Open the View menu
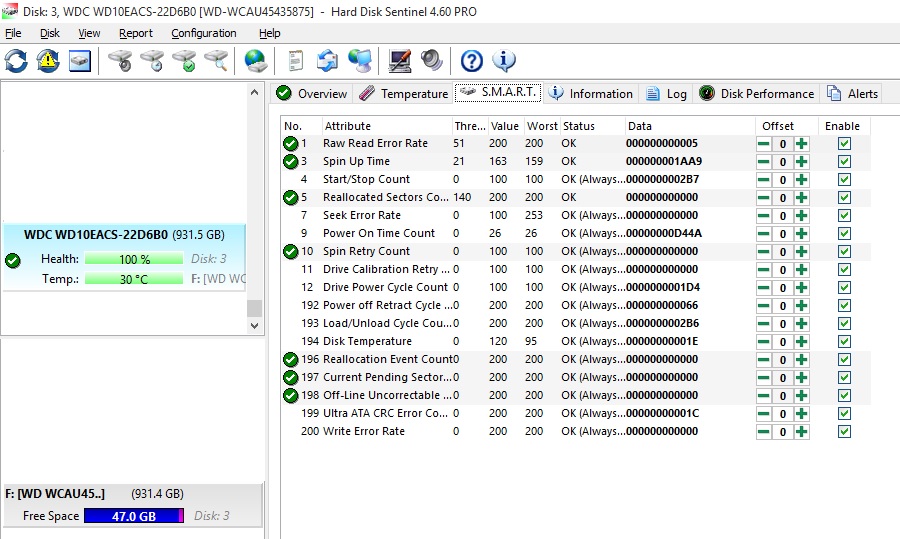 (89, 33)
